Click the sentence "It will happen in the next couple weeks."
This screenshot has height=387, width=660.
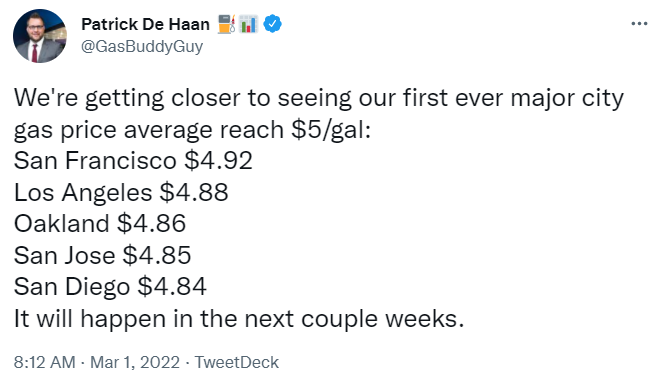pyautogui.click(x=239, y=319)
